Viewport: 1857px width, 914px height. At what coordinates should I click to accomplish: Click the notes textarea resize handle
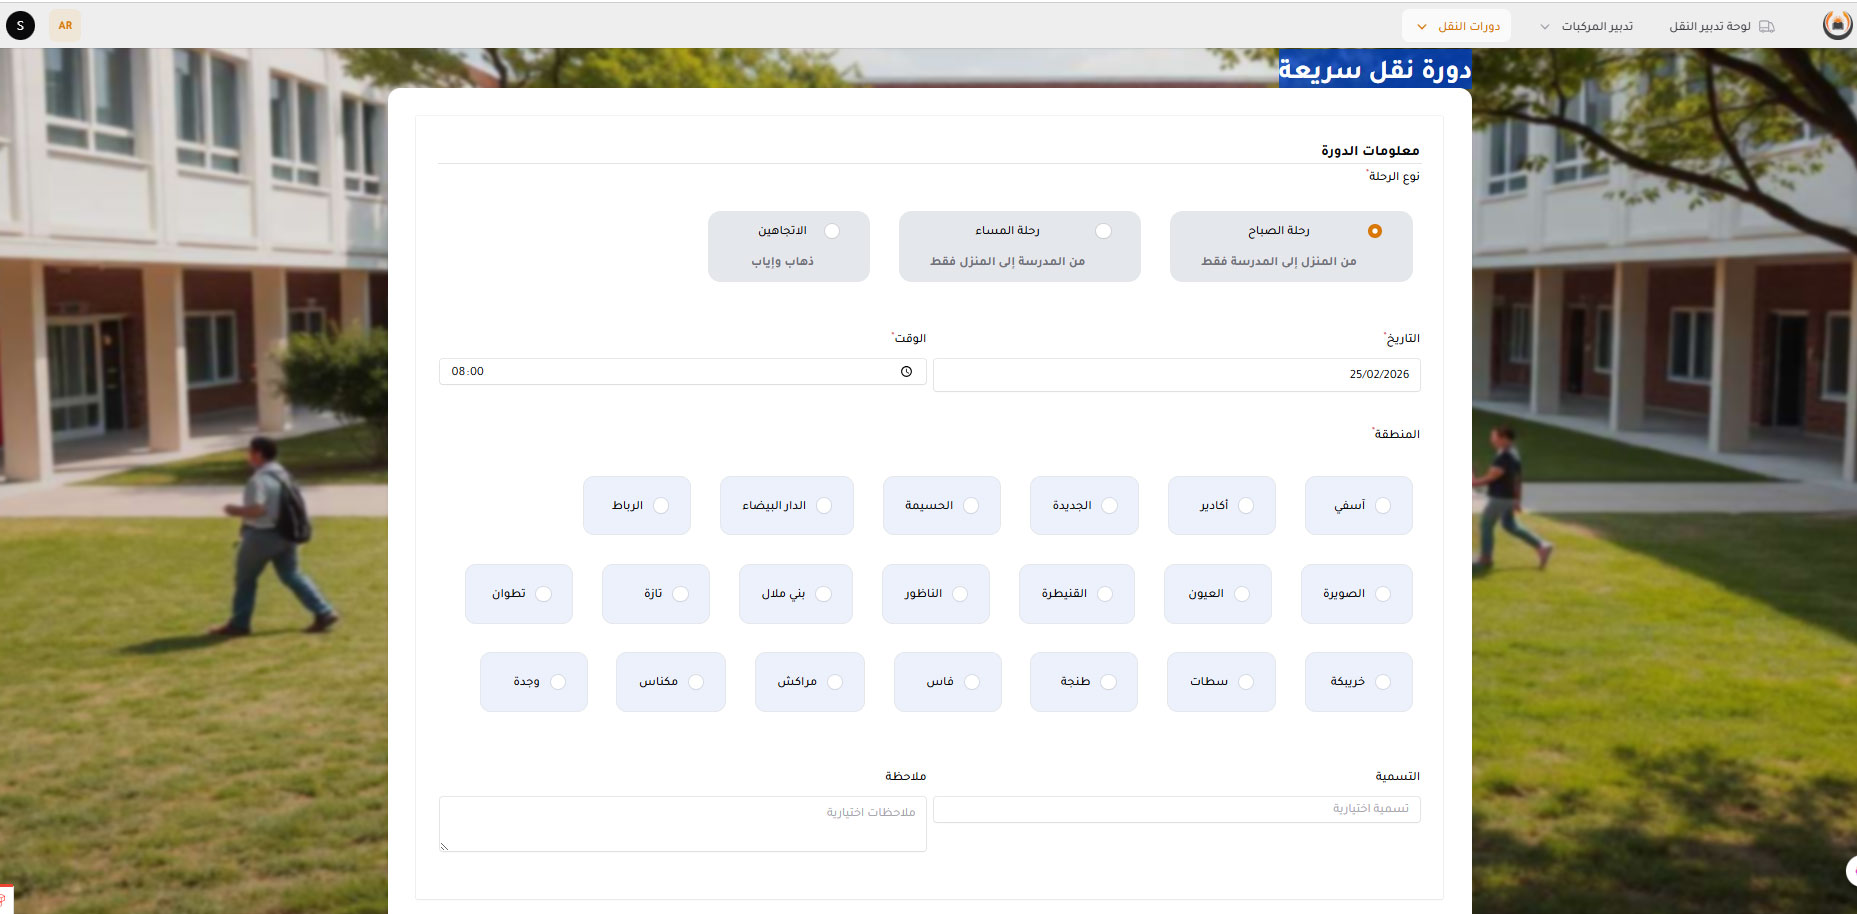(444, 846)
